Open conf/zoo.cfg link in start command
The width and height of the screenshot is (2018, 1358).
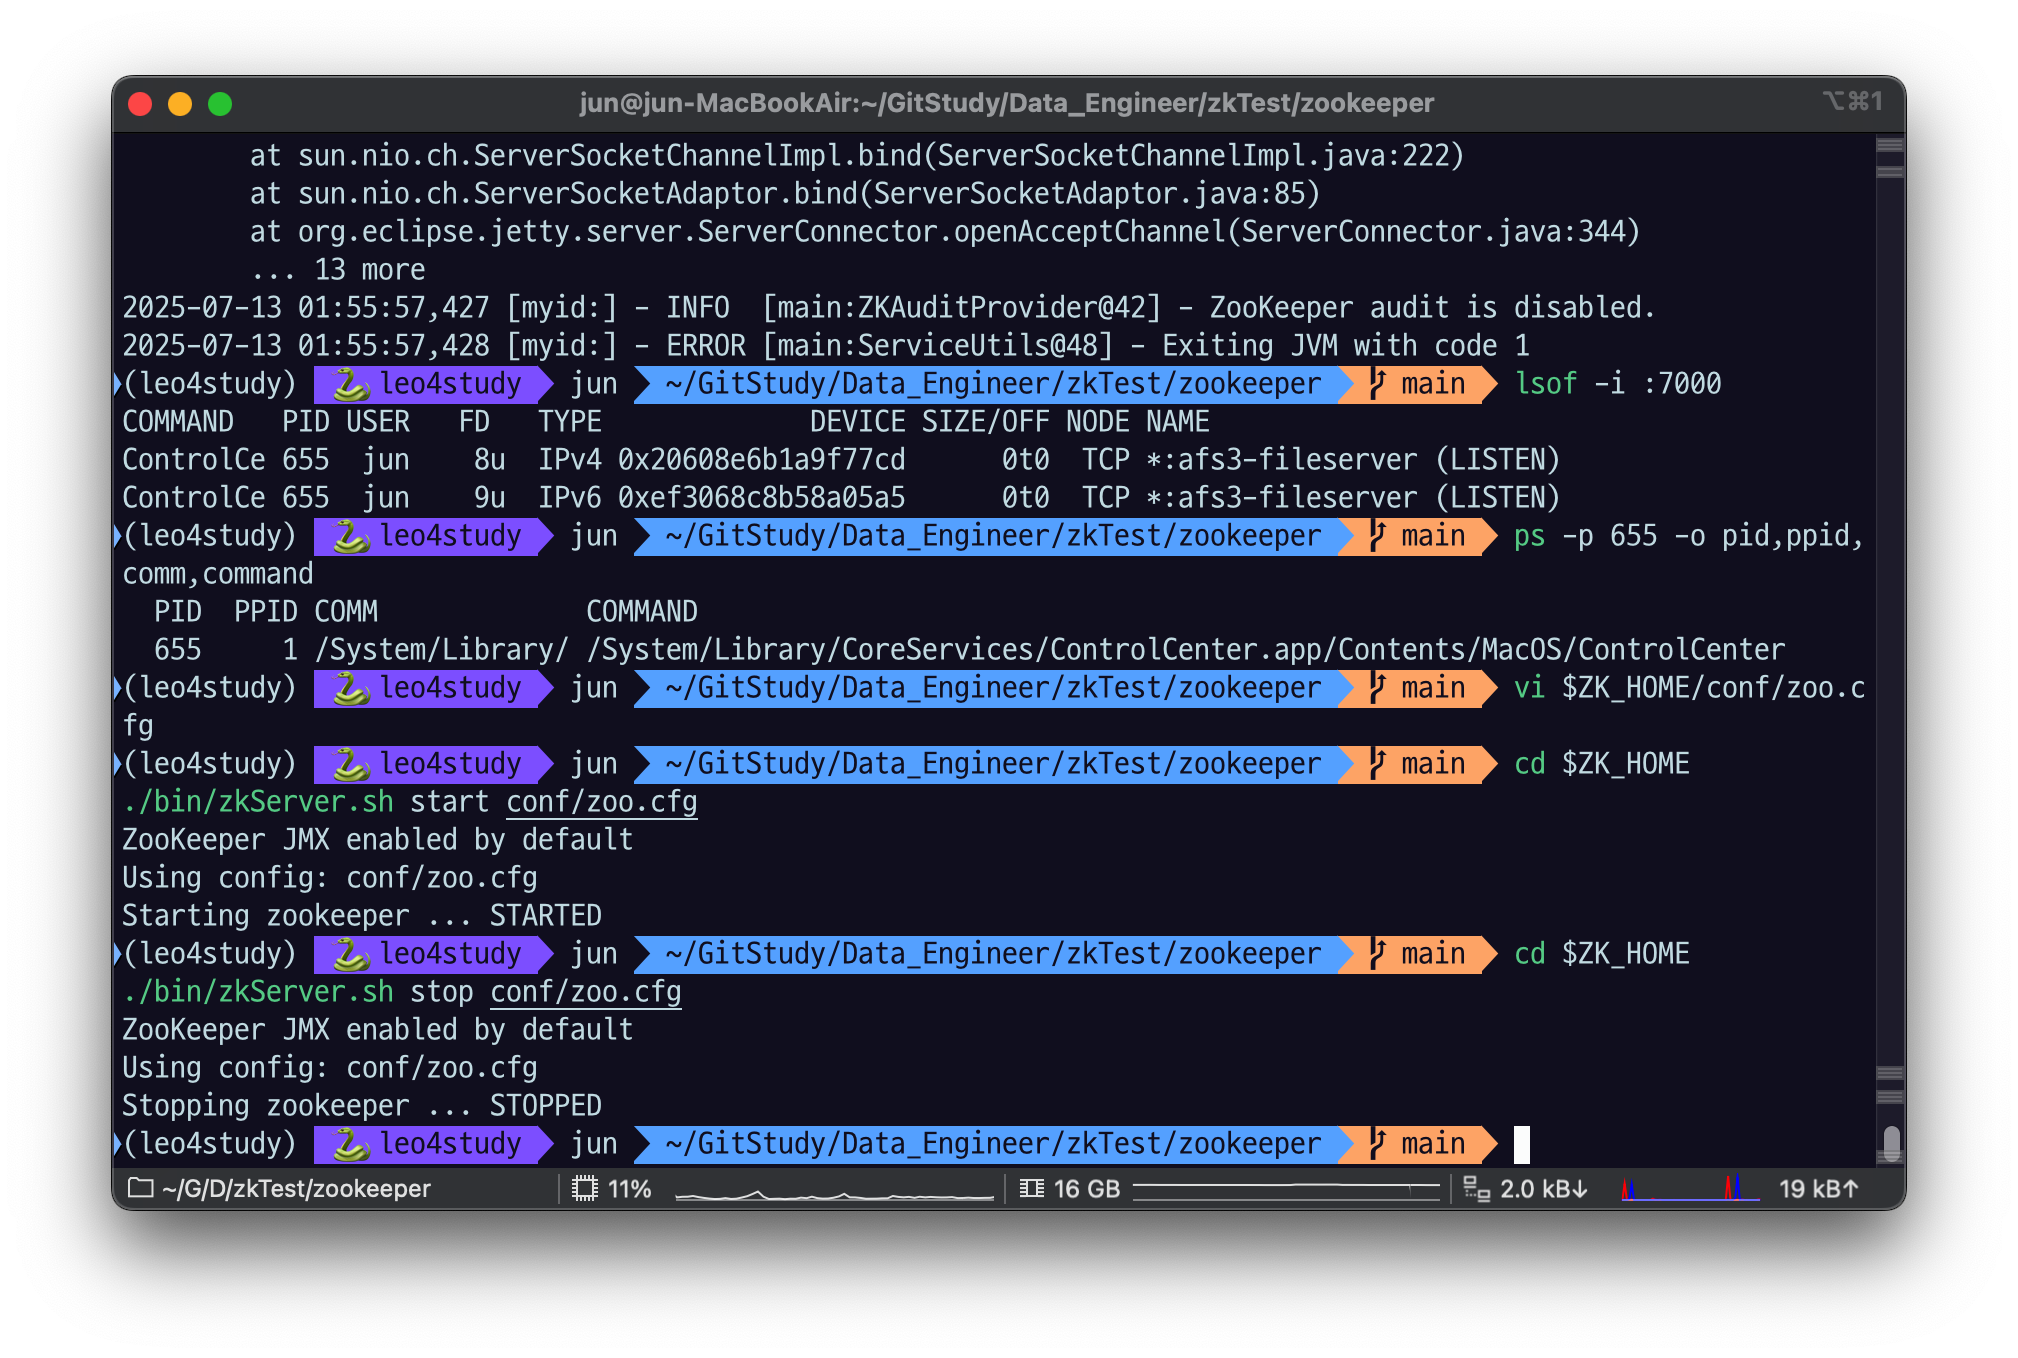coord(601,802)
